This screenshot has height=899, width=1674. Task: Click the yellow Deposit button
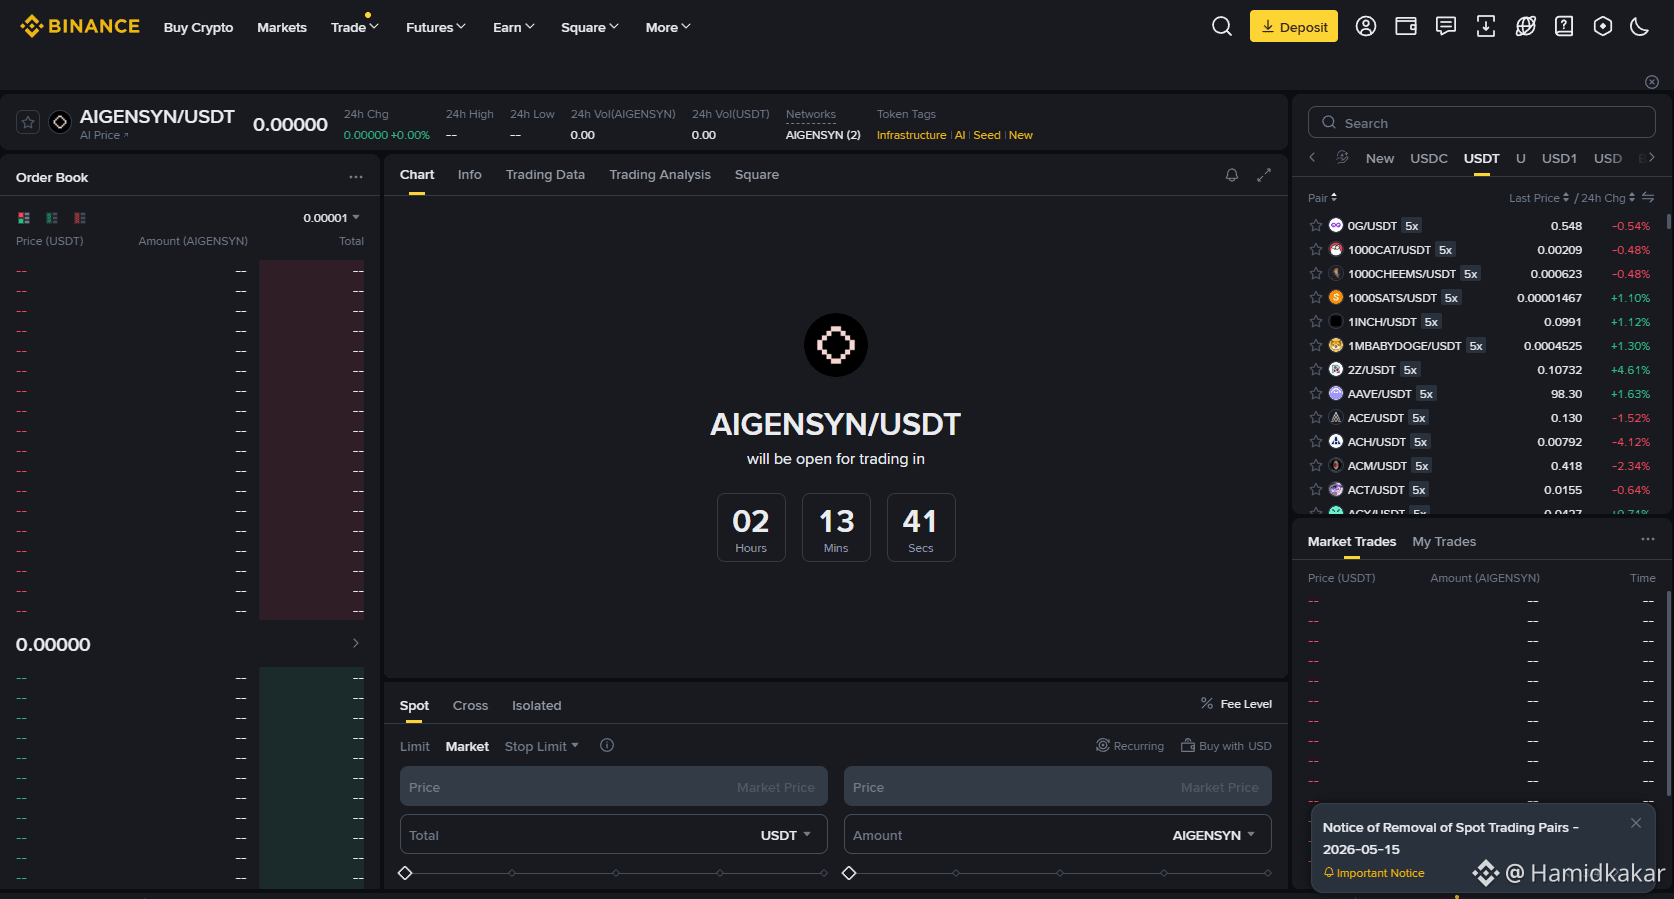[1294, 26]
